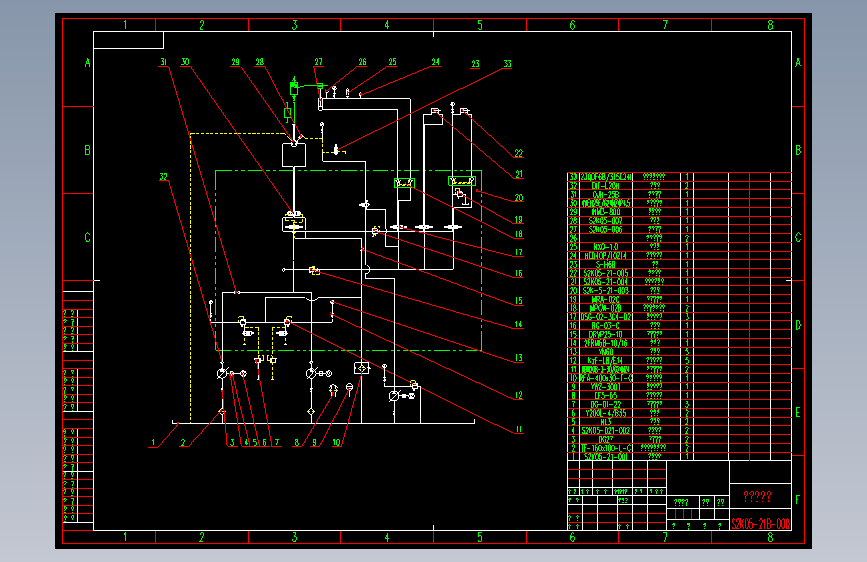Click callout number 32 on left side

[163, 177]
